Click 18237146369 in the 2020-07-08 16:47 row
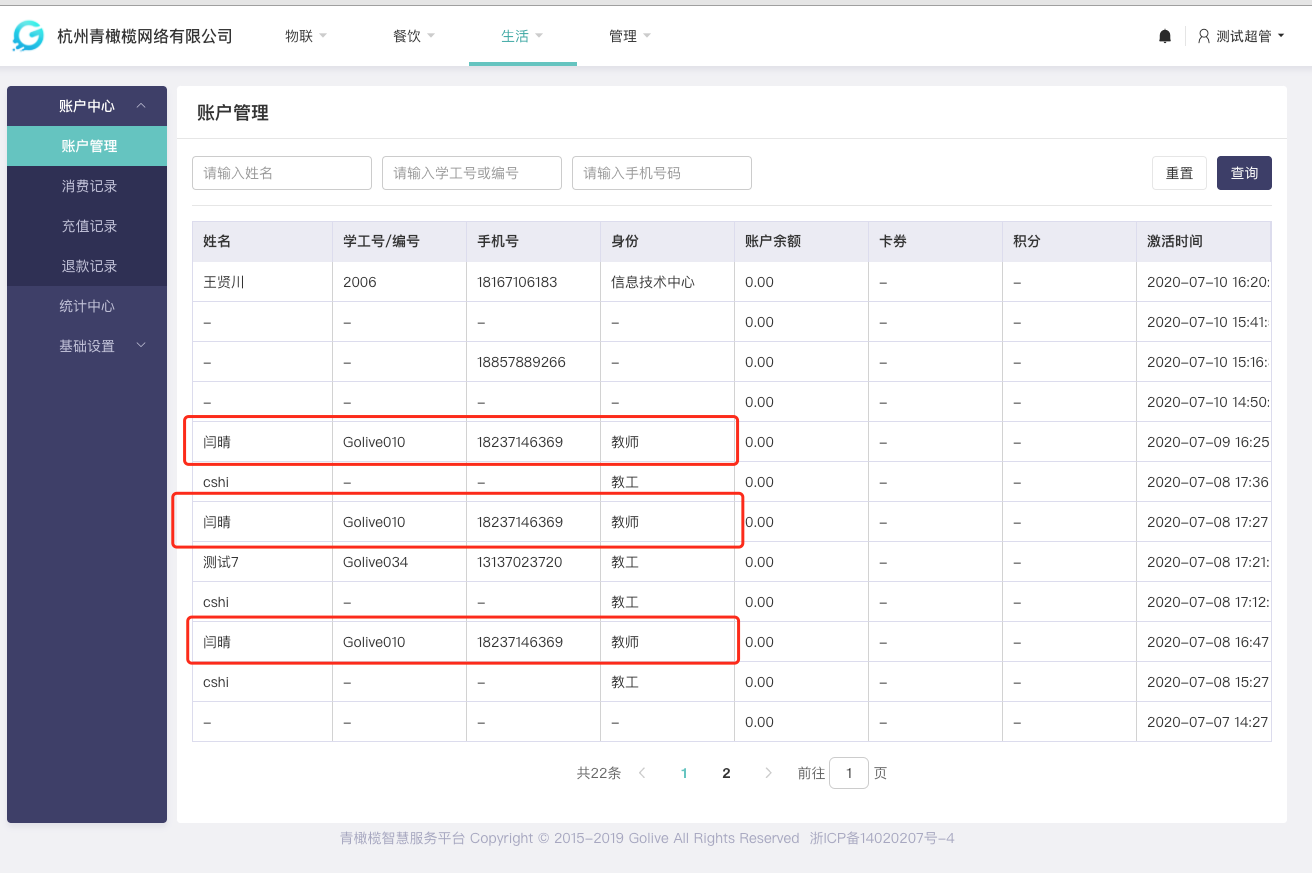1312x873 pixels. pyautogui.click(x=520, y=642)
